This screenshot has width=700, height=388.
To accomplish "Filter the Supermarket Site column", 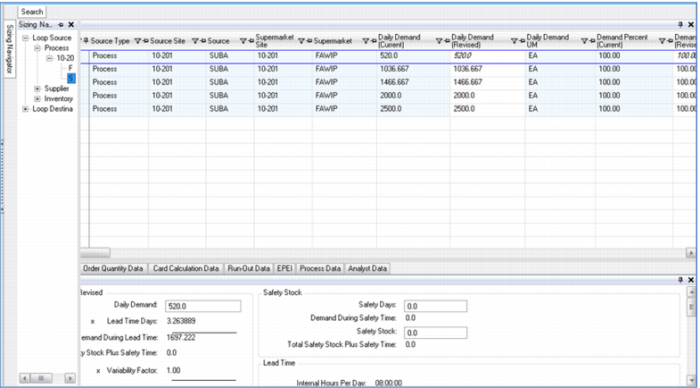I will pos(301,41).
